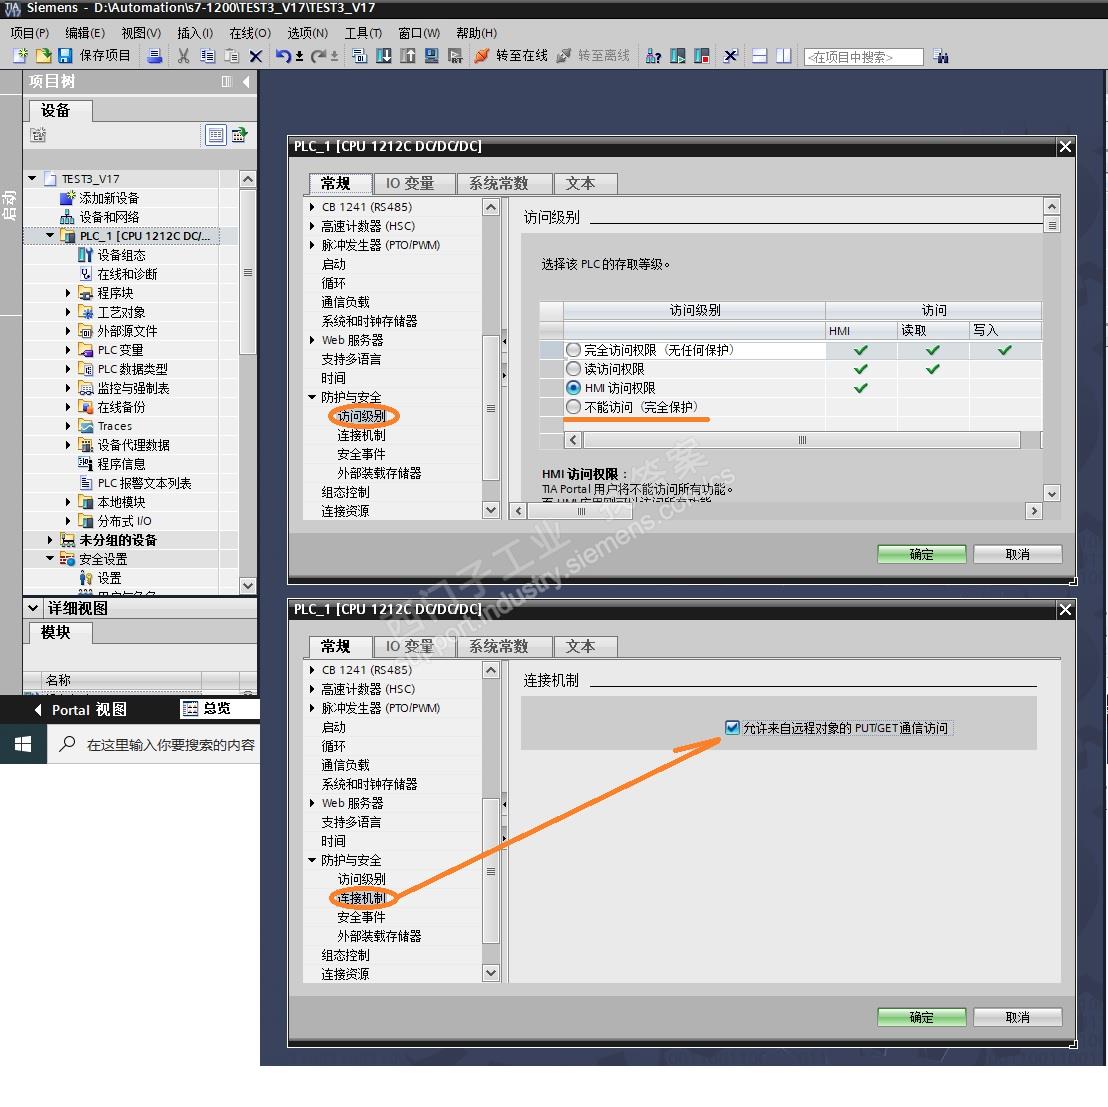The width and height of the screenshot is (1108, 1107).
Task: Collapse the PLC_1 node in project tree
Action: coord(50,236)
